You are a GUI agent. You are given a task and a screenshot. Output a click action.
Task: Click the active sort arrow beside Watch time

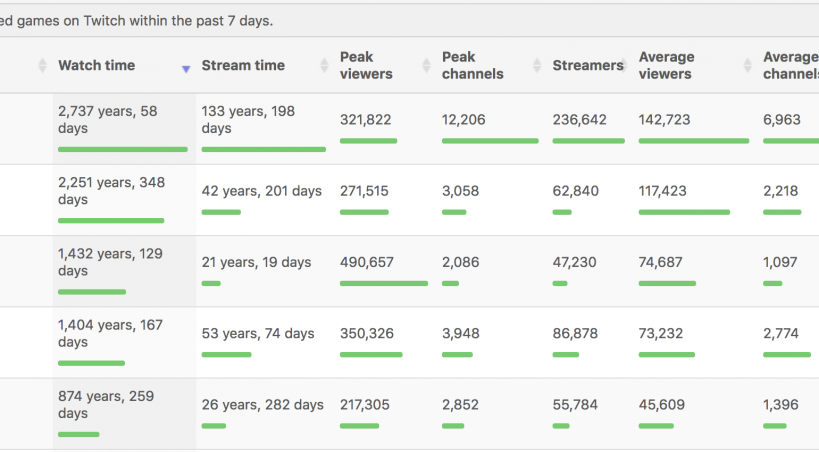(x=185, y=67)
